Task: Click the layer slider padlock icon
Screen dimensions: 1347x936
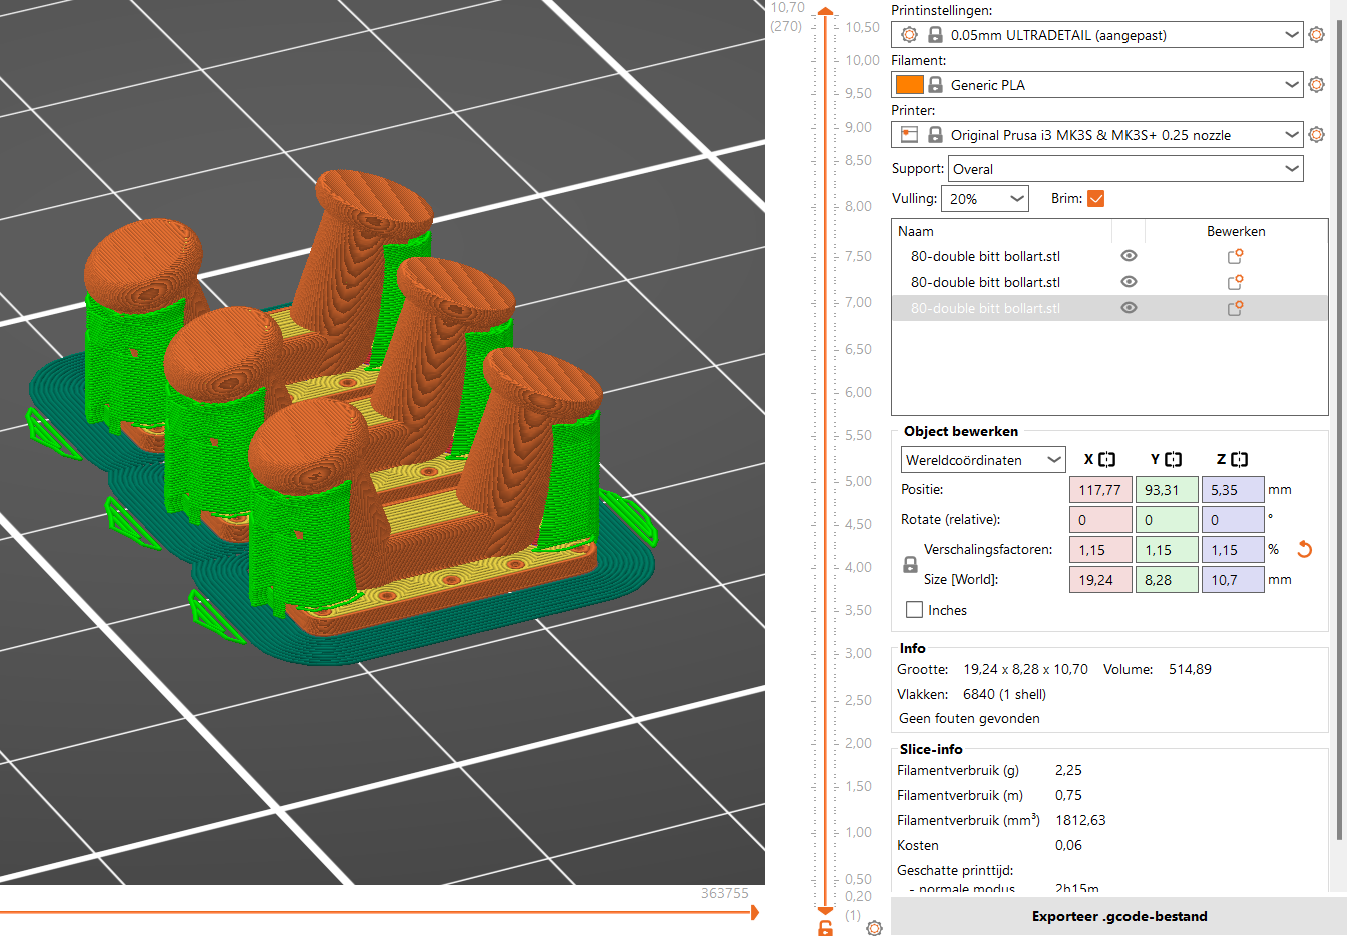Action: pos(825,928)
